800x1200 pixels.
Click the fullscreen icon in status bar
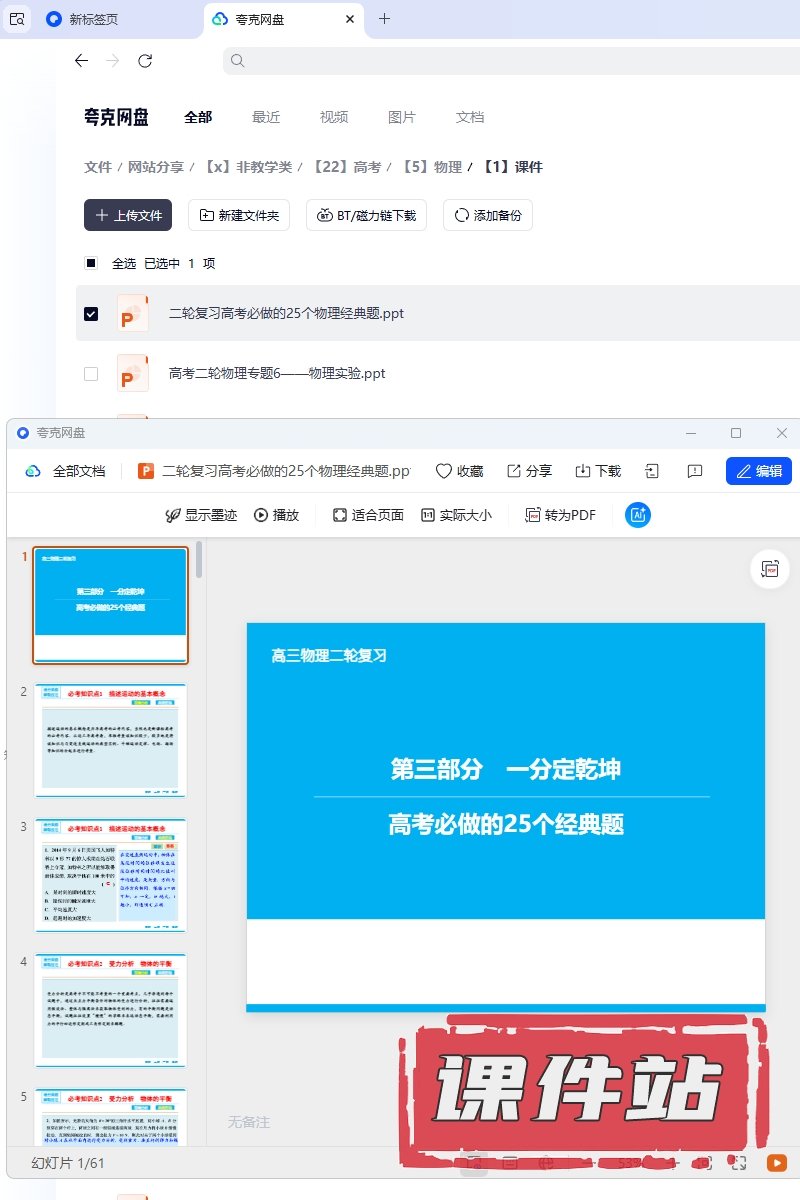738,1163
